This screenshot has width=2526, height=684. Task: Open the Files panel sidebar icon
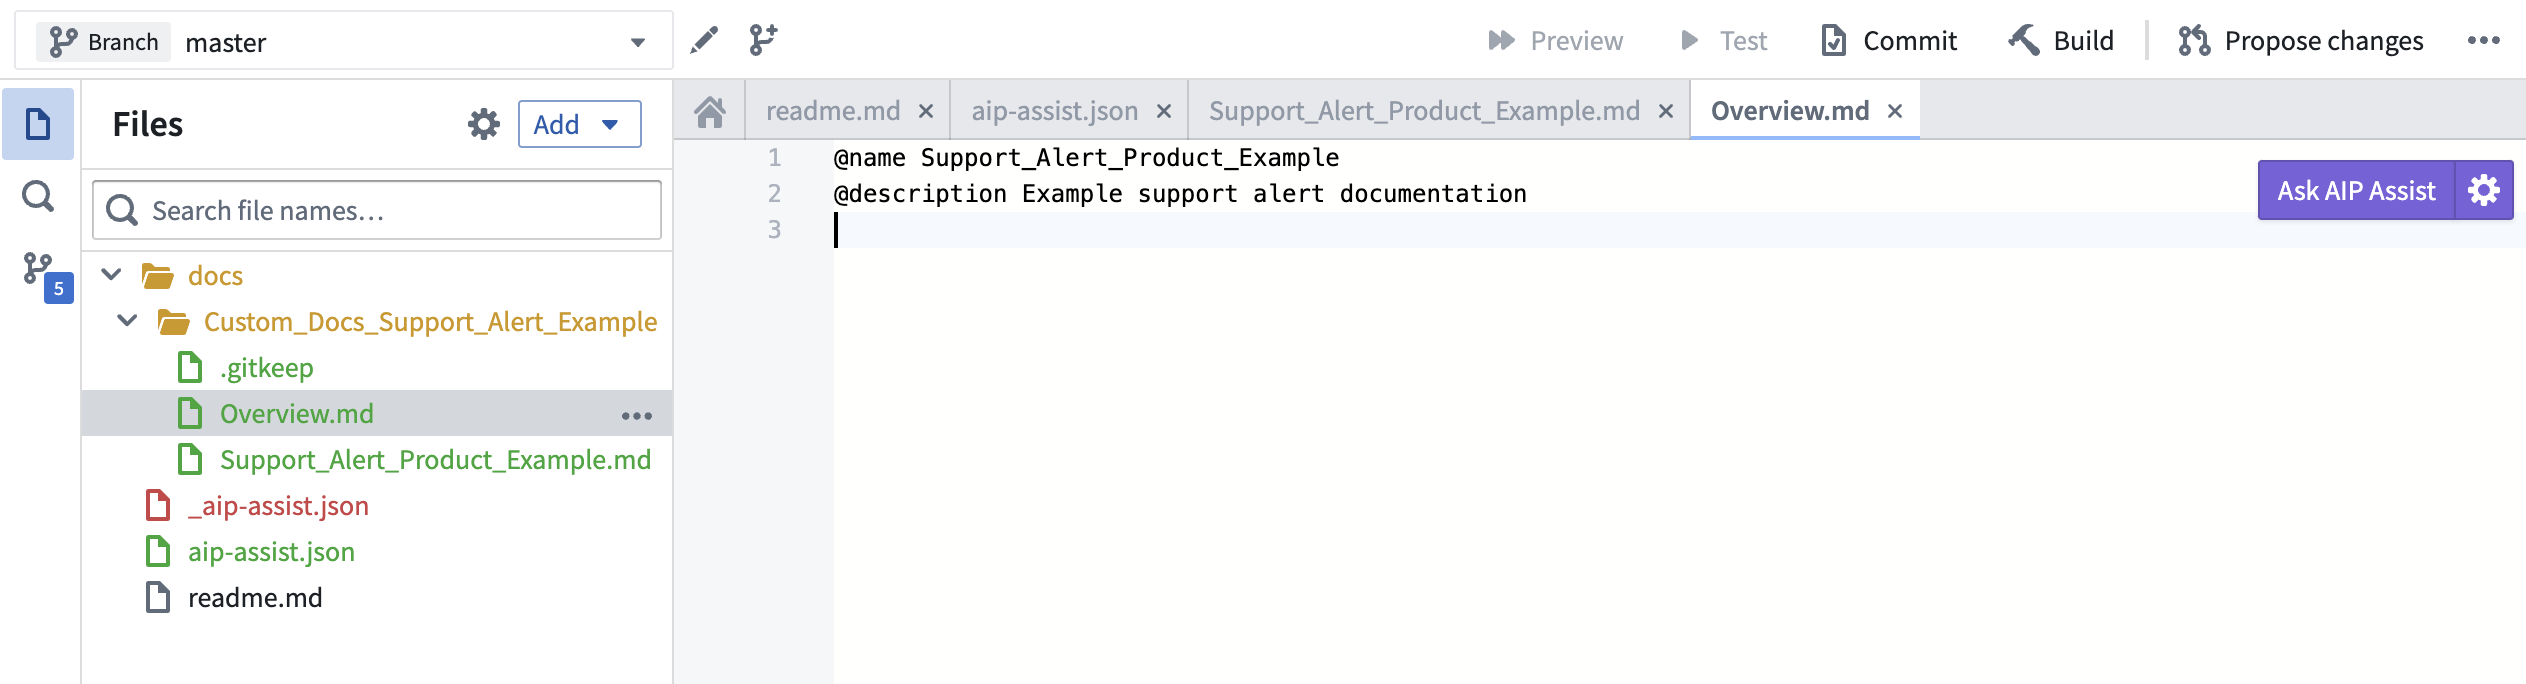pyautogui.click(x=38, y=124)
